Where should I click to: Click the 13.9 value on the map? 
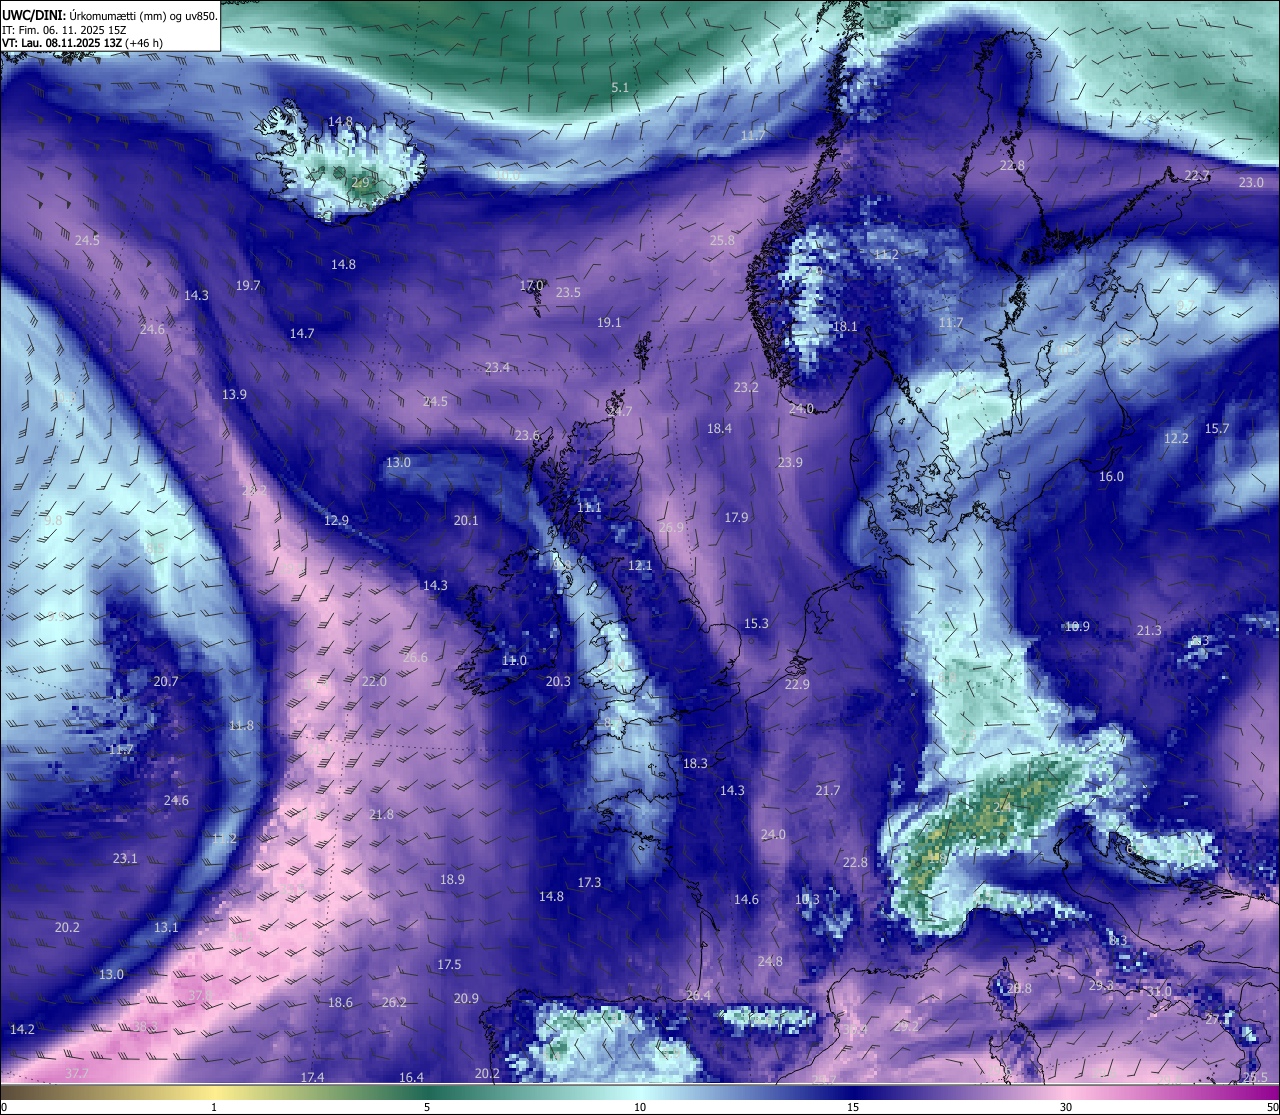tap(234, 394)
